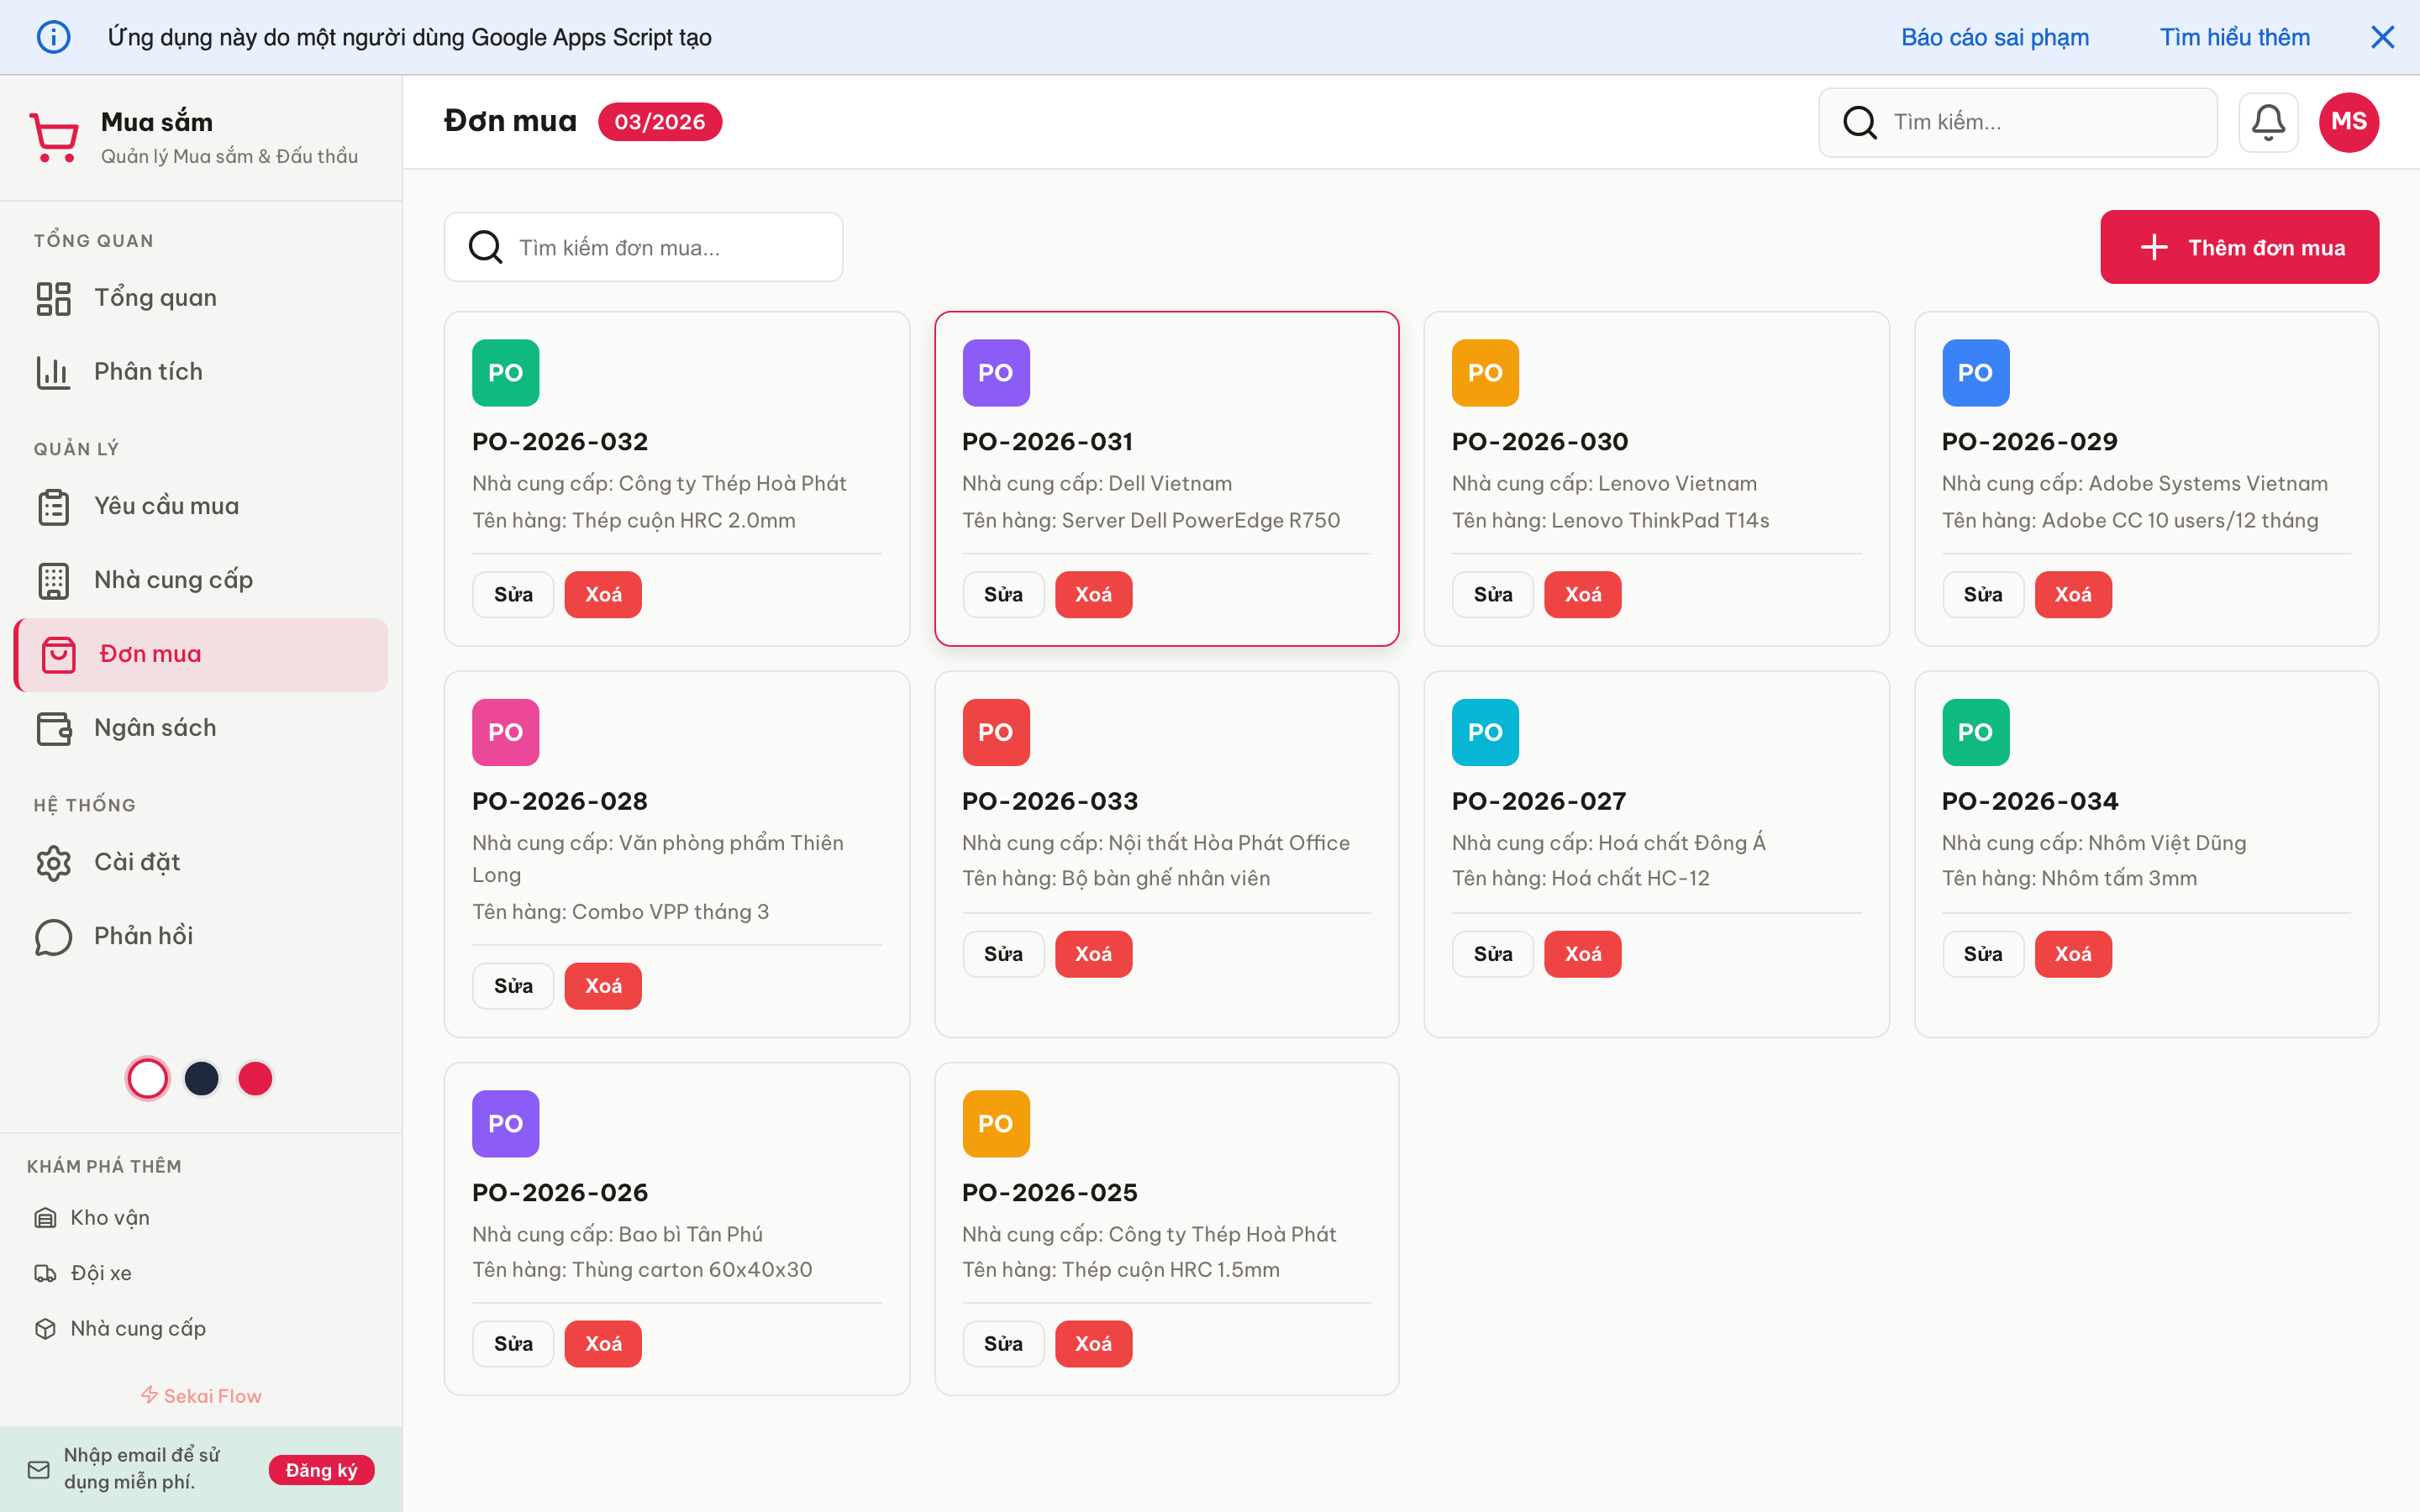Click the purple PO icon of PO-2026-031
The width and height of the screenshot is (2420, 1512).
click(995, 373)
